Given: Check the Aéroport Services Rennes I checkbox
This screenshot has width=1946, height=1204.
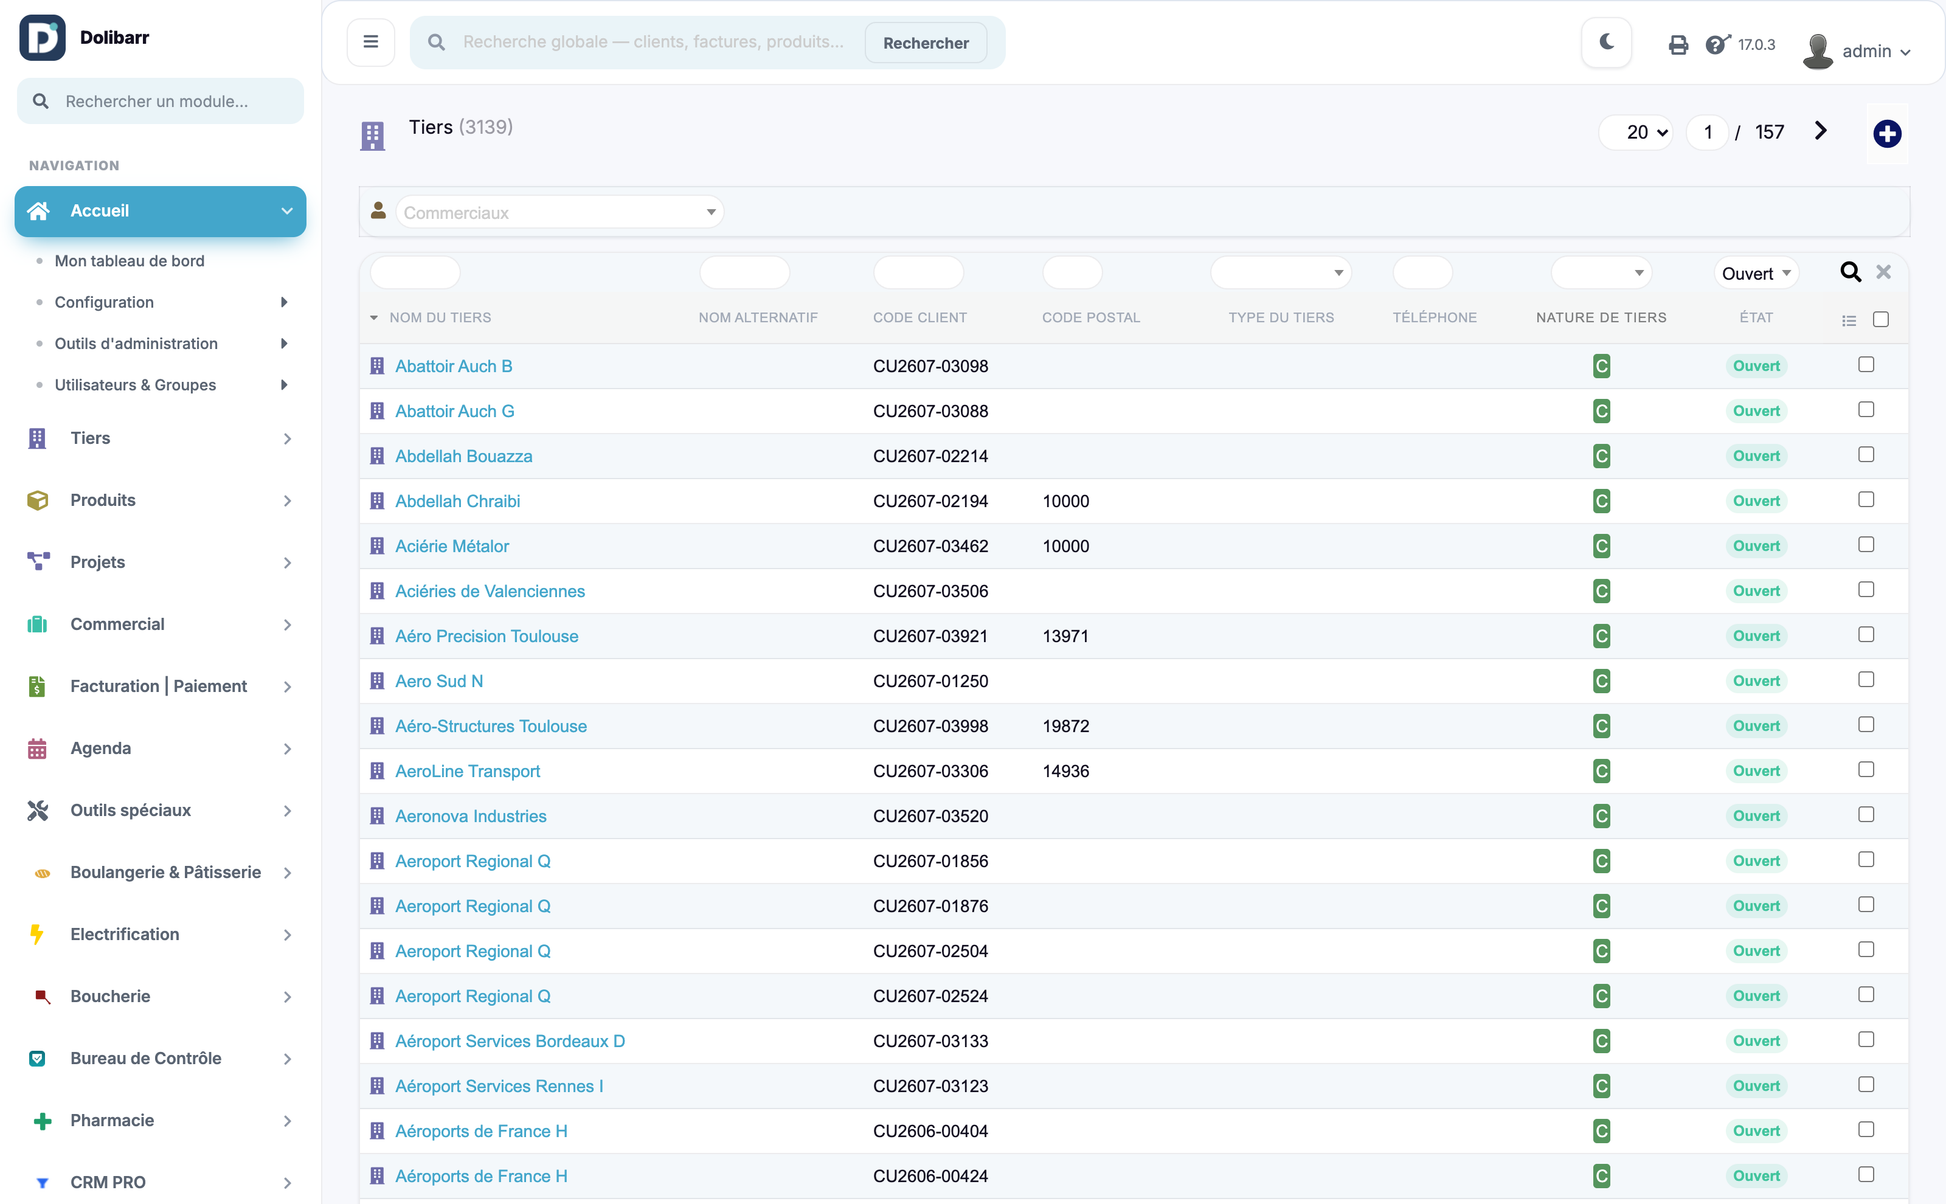Looking at the screenshot, I should pos(1866,1085).
